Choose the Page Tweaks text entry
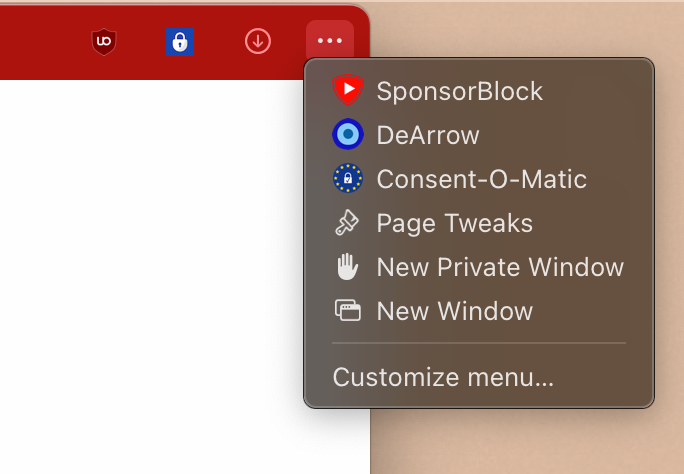 (x=454, y=223)
